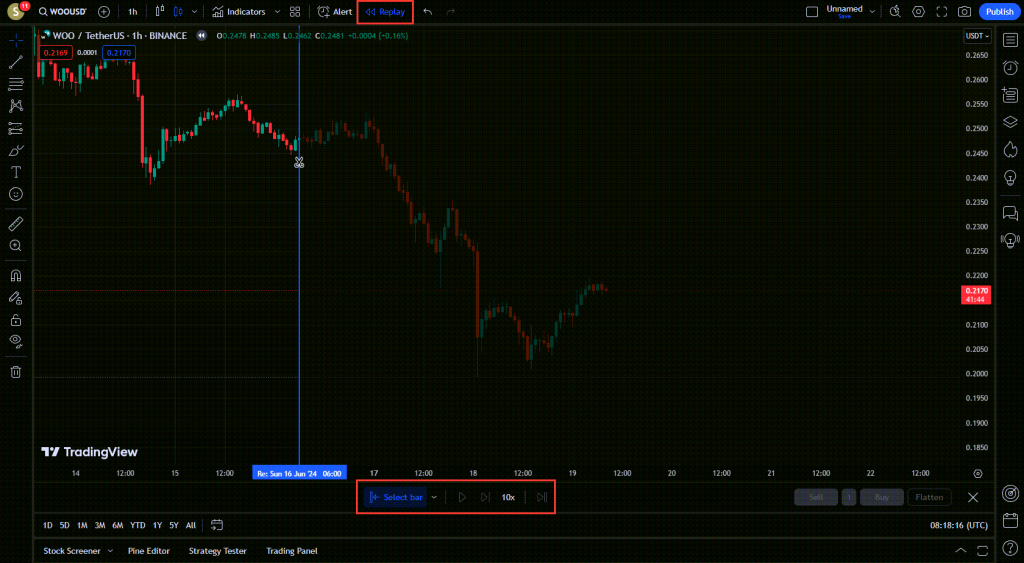Open the watchlist panel icon
Viewport: 1024px width, 563px height.
[x=1010, y=40]
